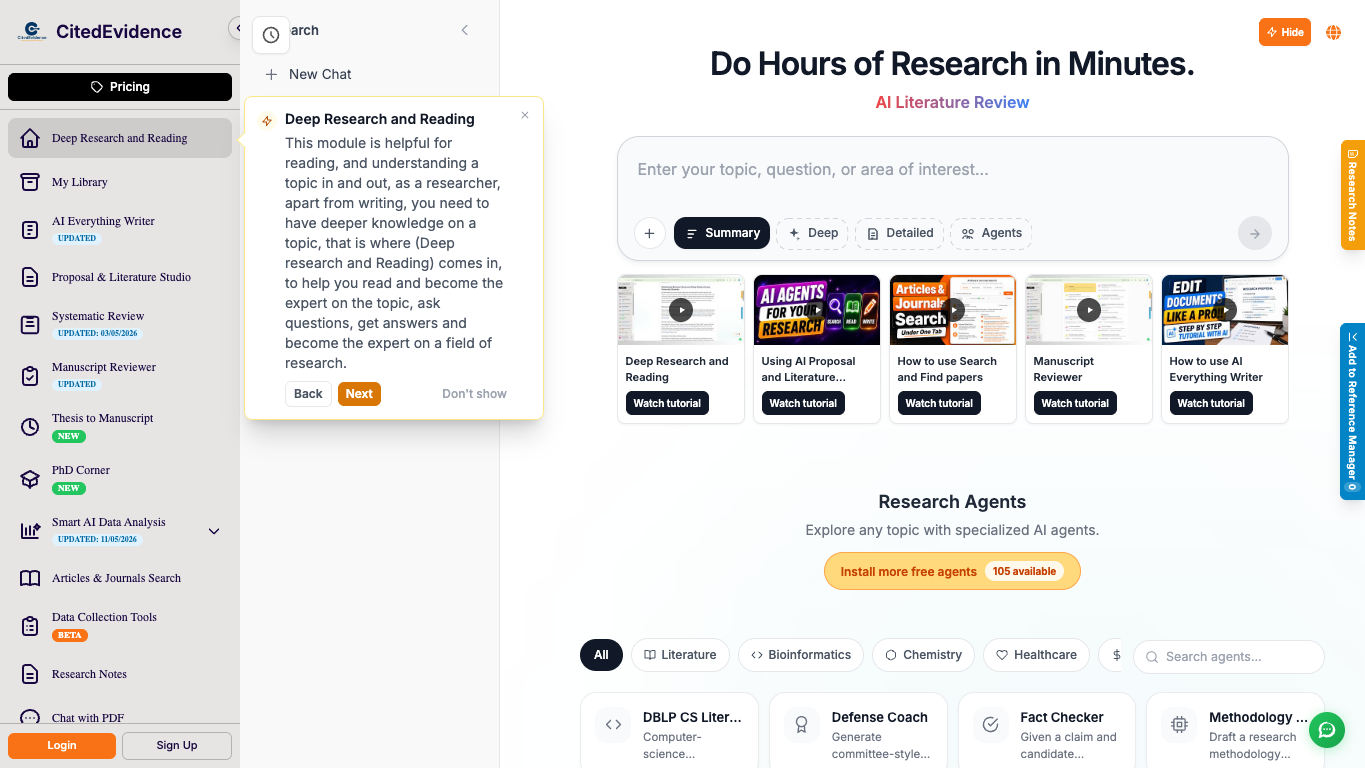Click the orange Hide button

1285,32
